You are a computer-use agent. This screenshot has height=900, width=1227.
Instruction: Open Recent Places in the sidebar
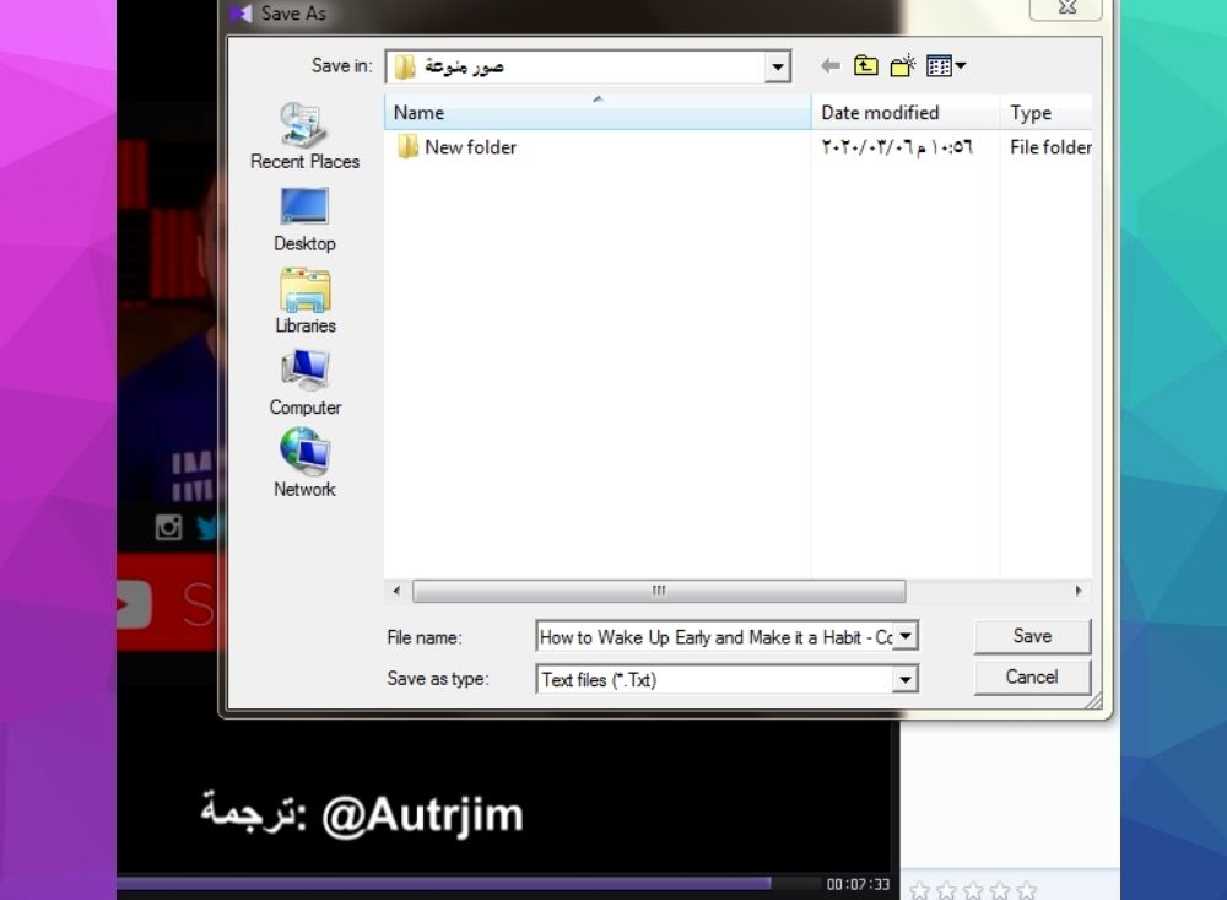(x=305, y=137)
